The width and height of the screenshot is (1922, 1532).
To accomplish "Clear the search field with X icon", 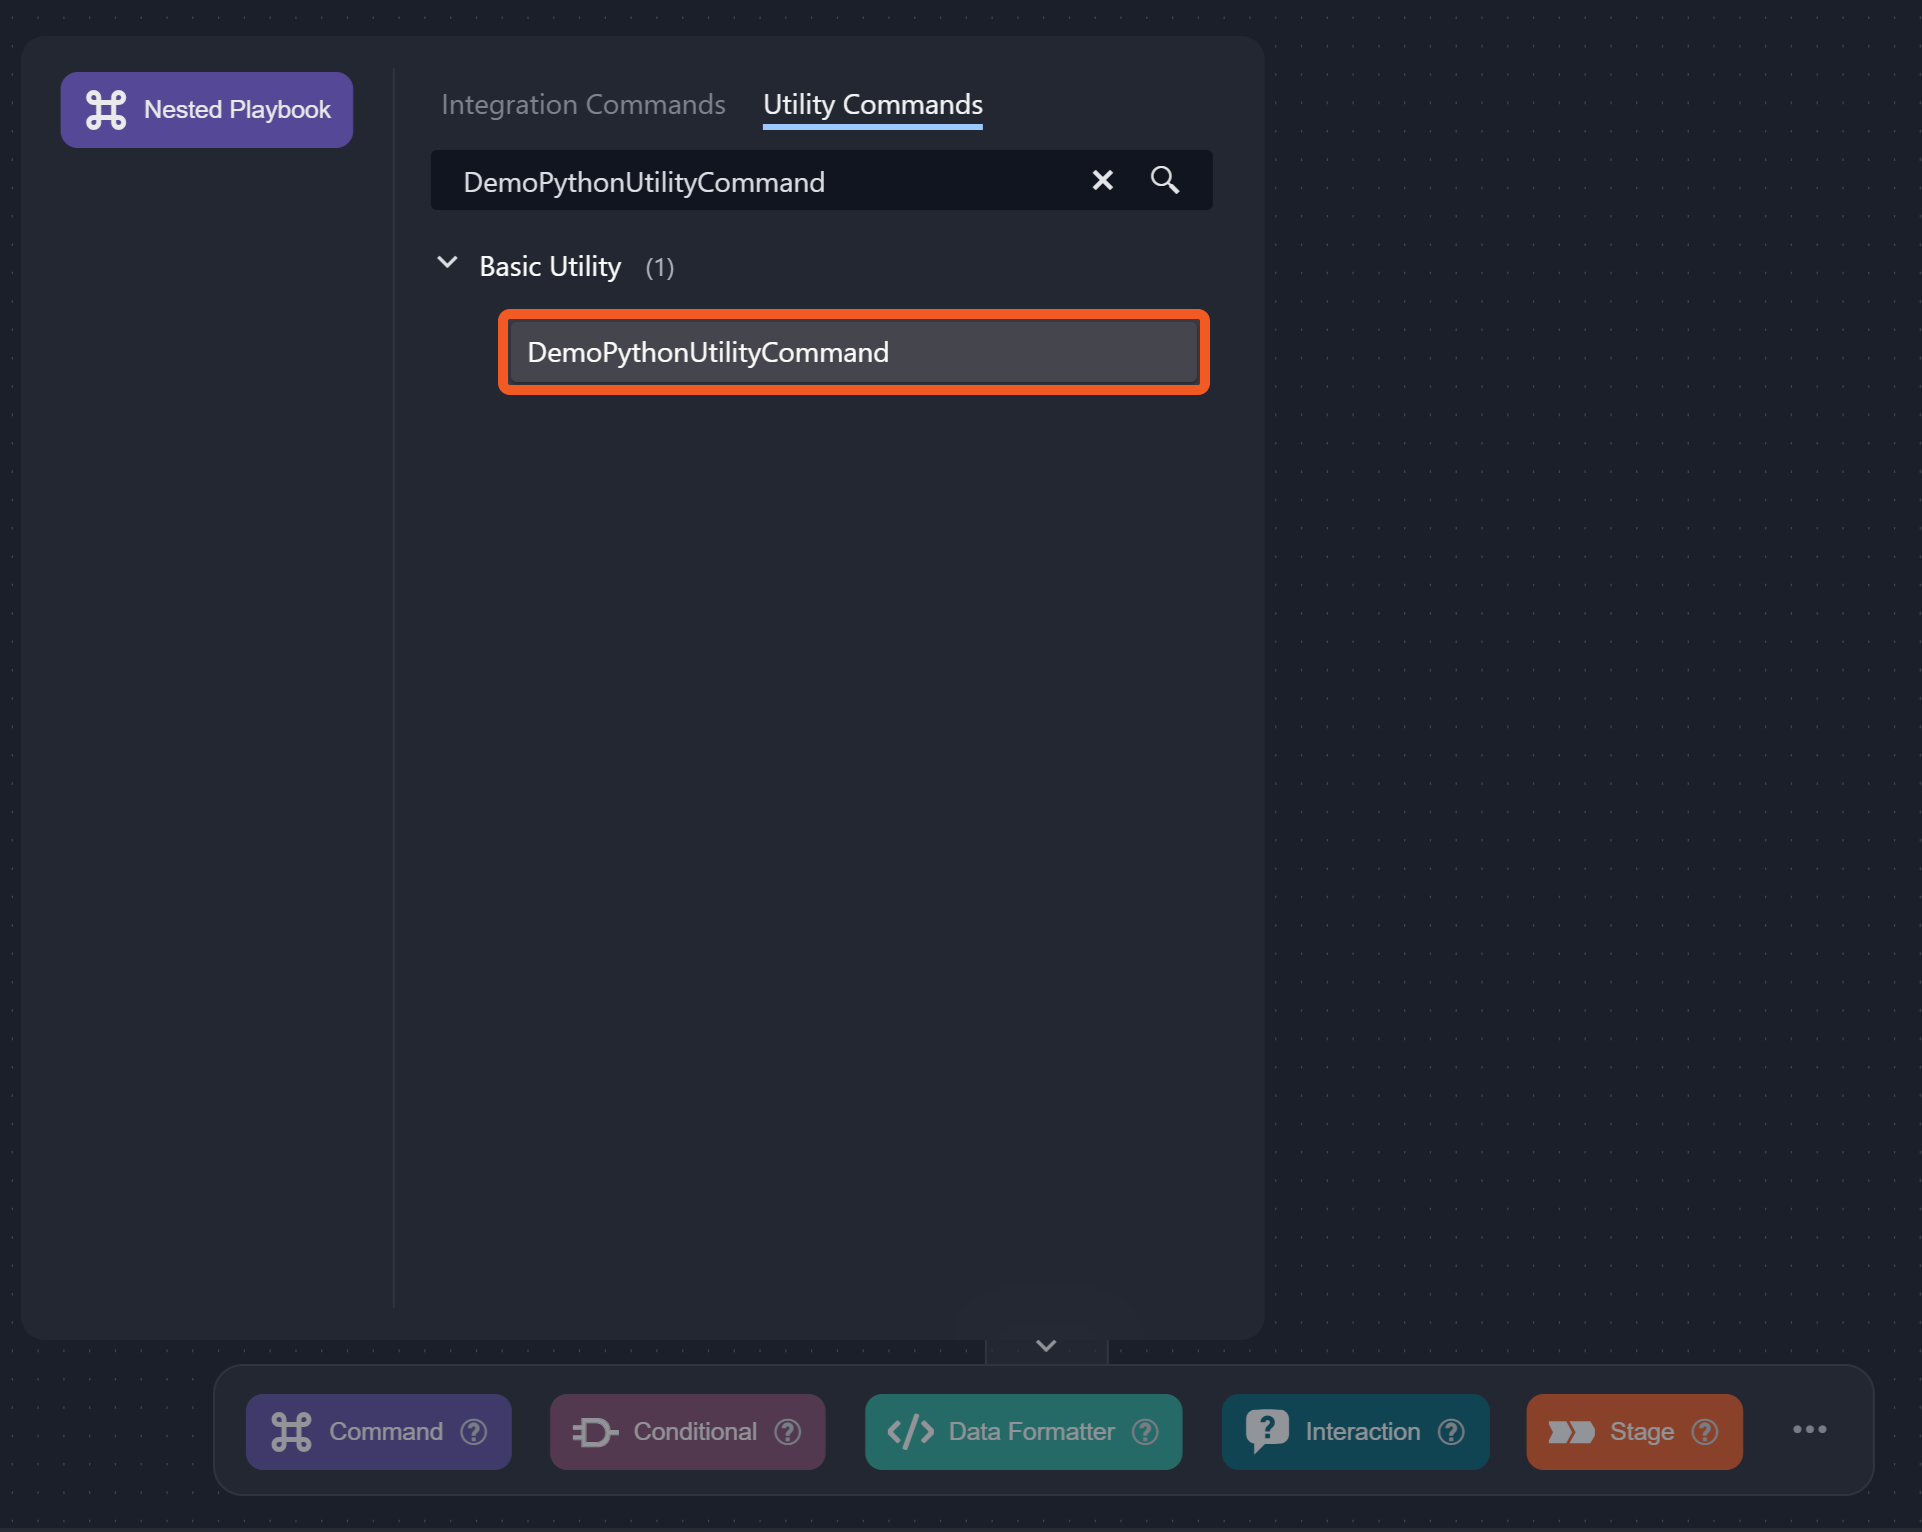I will 1102,180.
